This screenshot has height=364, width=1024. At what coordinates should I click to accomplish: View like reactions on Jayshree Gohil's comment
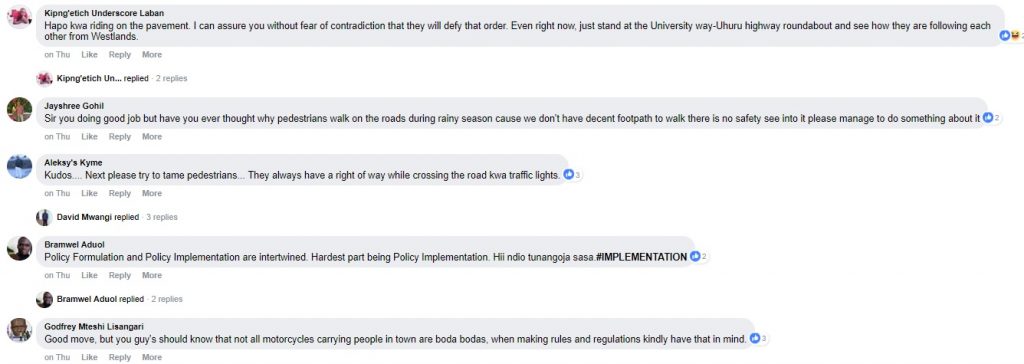(991, 118)
